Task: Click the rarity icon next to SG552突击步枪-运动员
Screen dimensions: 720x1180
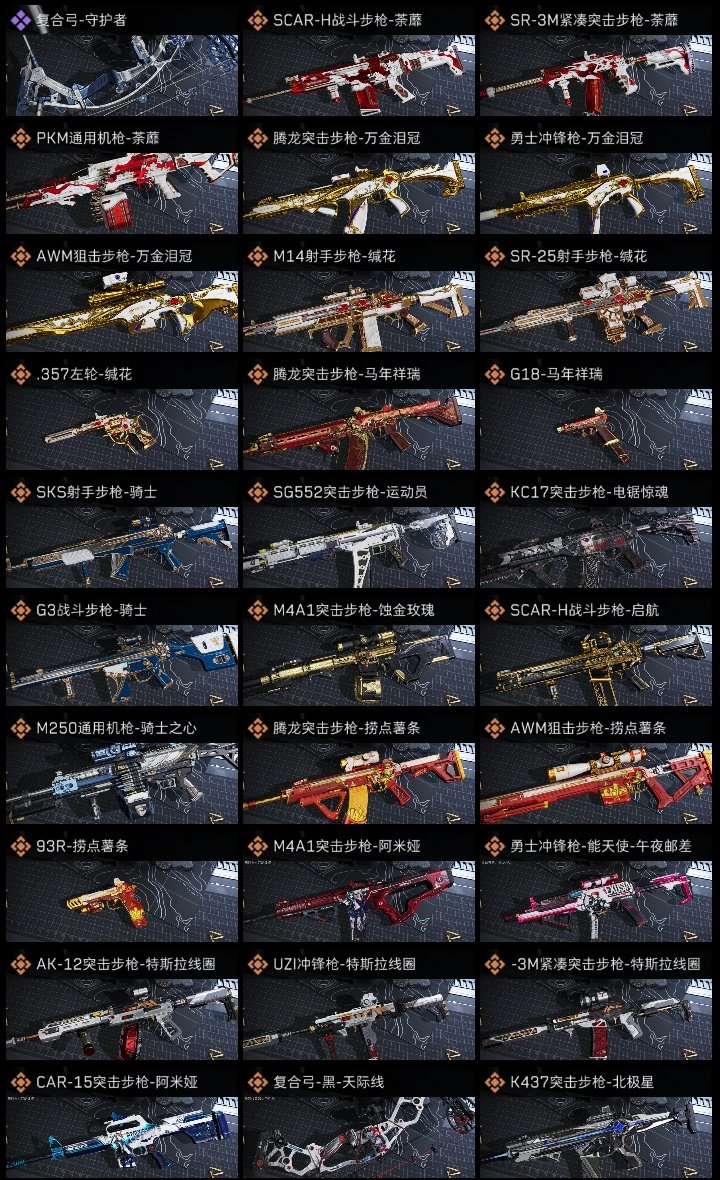Action: click(x=258, y=492)
